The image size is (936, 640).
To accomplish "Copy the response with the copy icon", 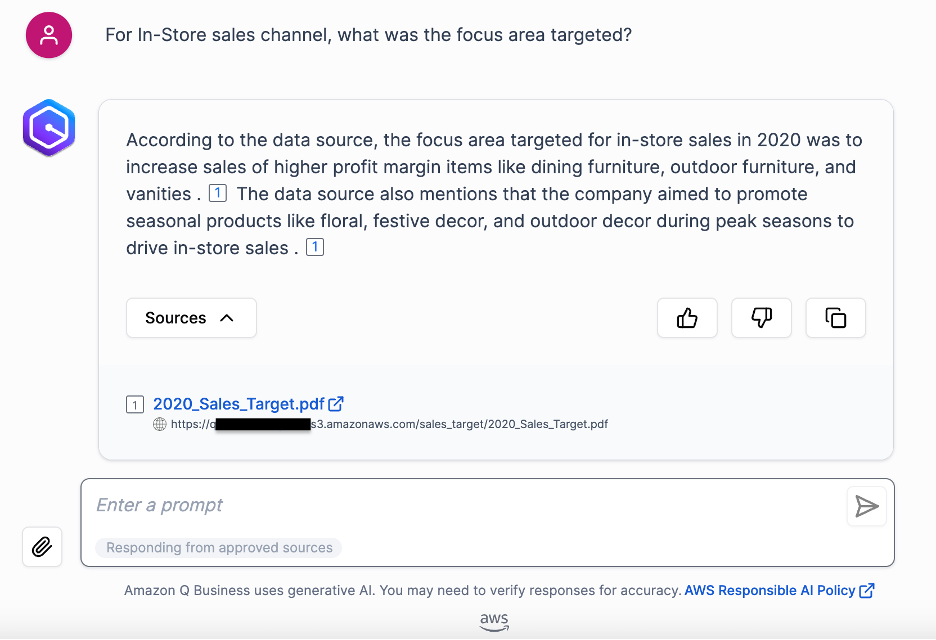I will [x=836, y=318].
